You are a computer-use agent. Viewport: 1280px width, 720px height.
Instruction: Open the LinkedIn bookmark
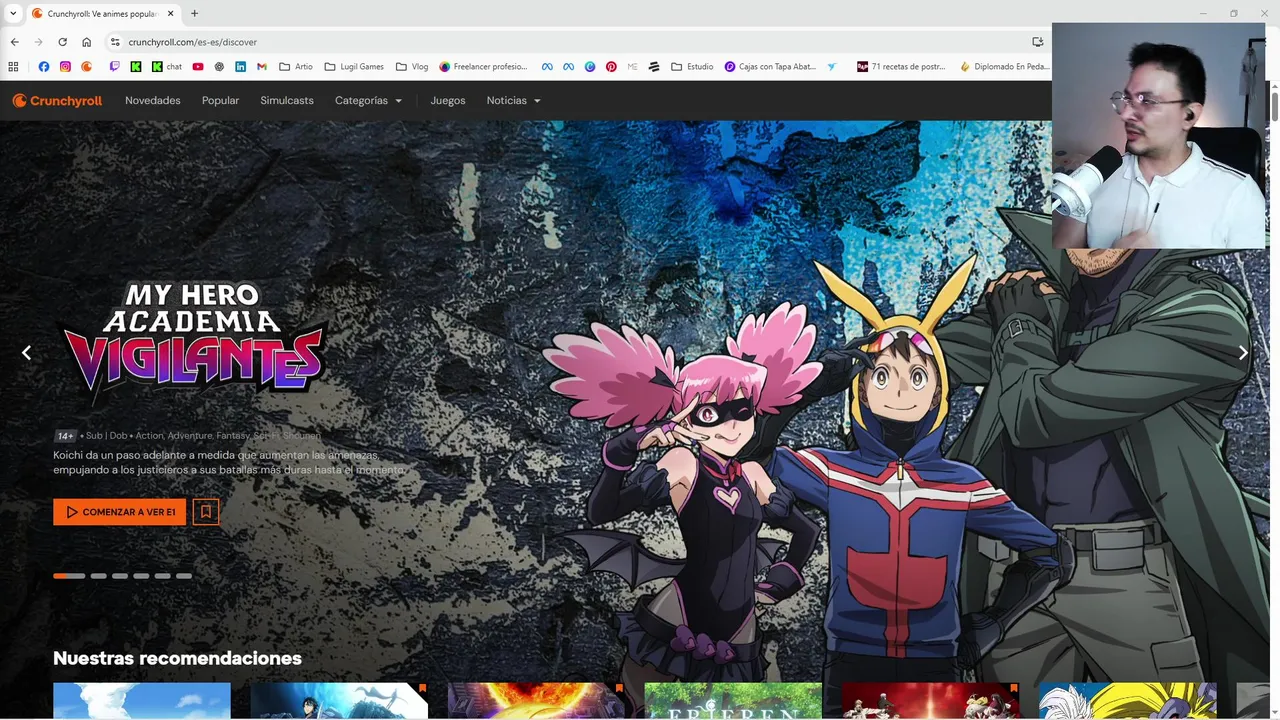click(x=241, y=67)
